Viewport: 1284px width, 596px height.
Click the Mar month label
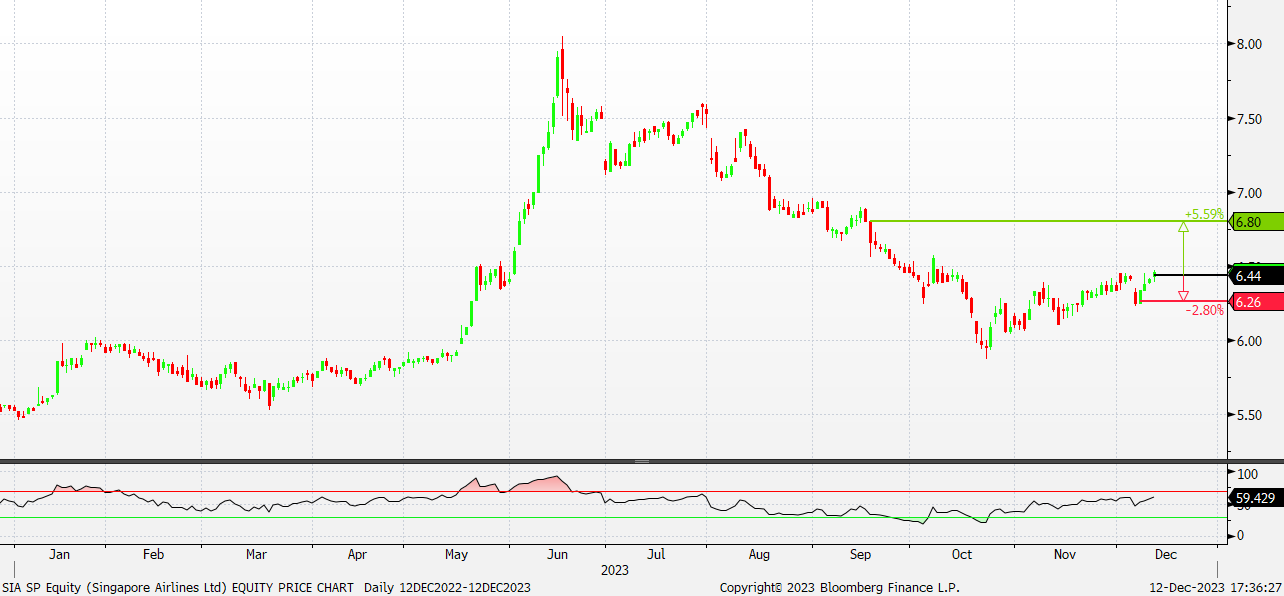pyautogui.click(x=256, y=553)
